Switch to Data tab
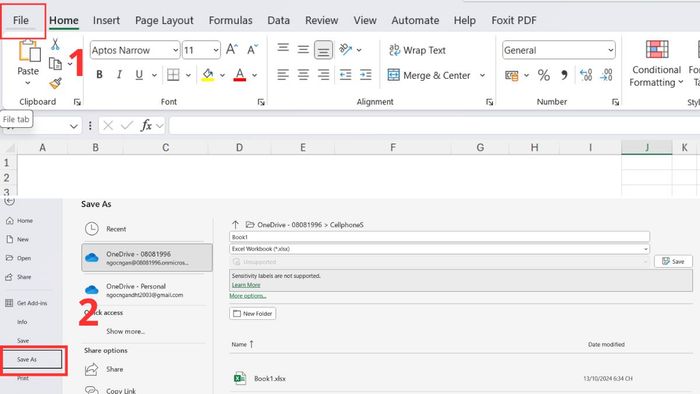 [279, 21]
